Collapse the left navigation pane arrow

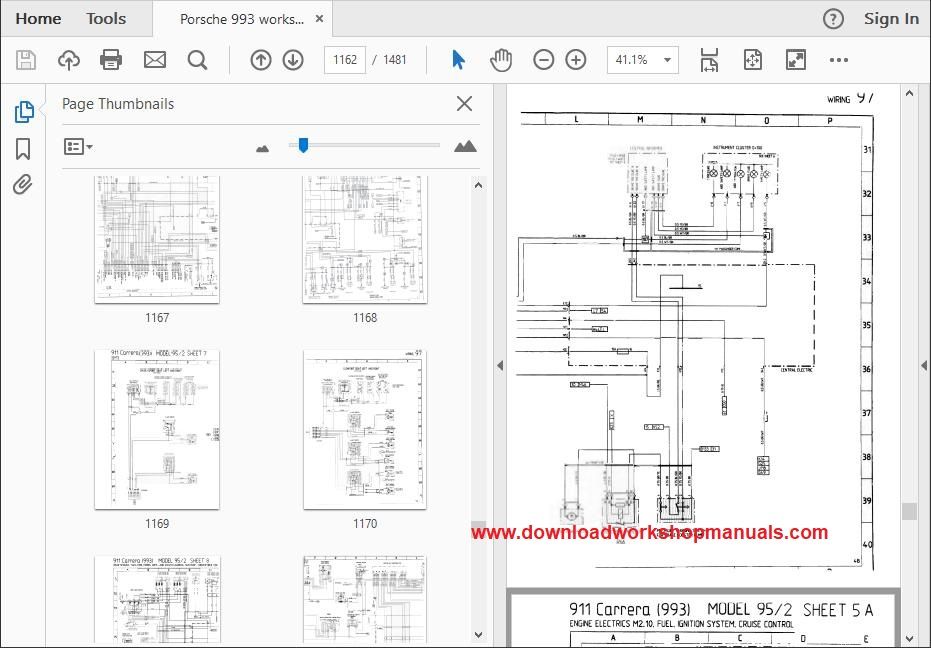tap(500, 365)
